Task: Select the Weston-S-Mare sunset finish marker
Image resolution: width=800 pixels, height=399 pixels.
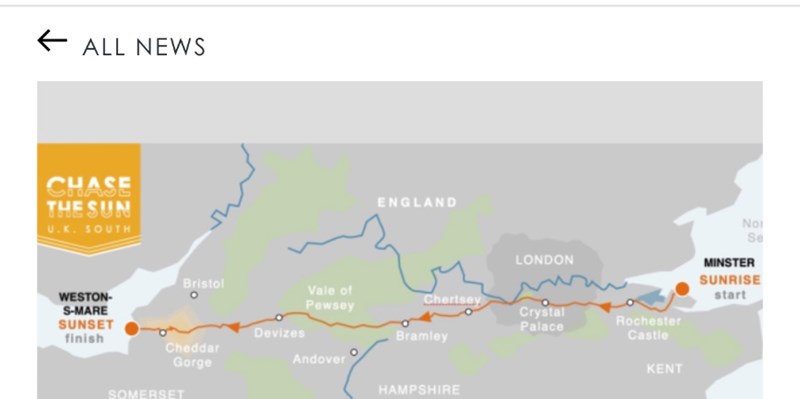Action: tap(132, 329)
